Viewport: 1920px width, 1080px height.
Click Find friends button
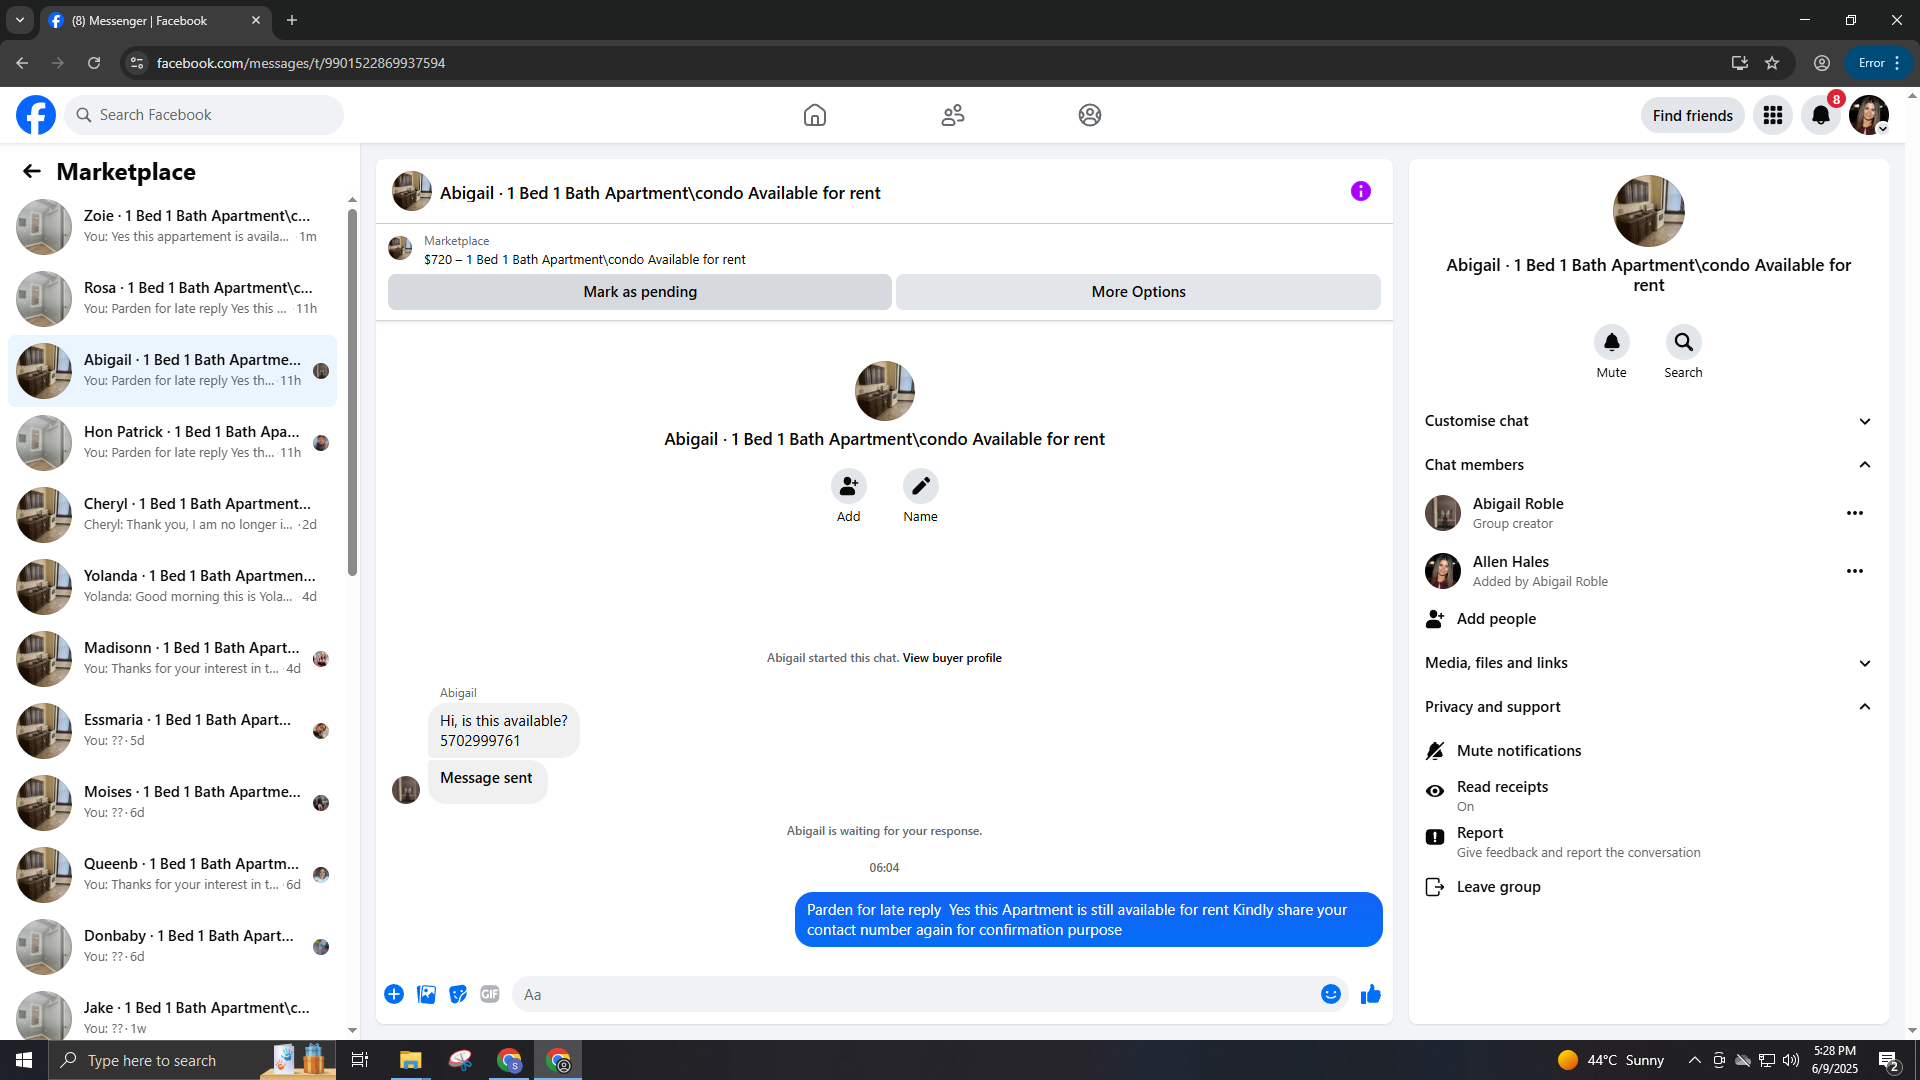pos(1692,115)
